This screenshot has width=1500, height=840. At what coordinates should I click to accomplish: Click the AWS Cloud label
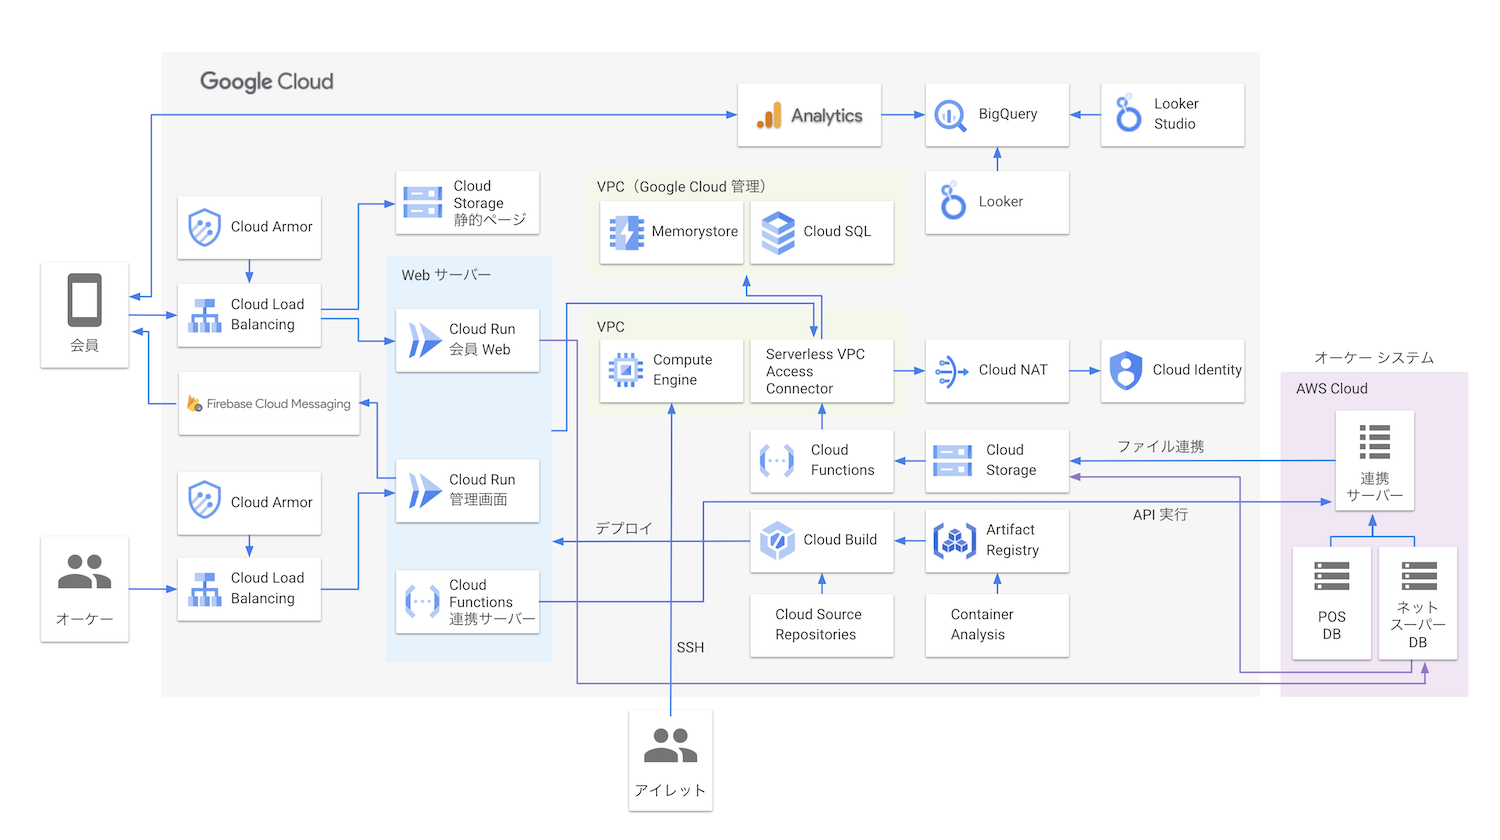click(x=1332, y=389)
